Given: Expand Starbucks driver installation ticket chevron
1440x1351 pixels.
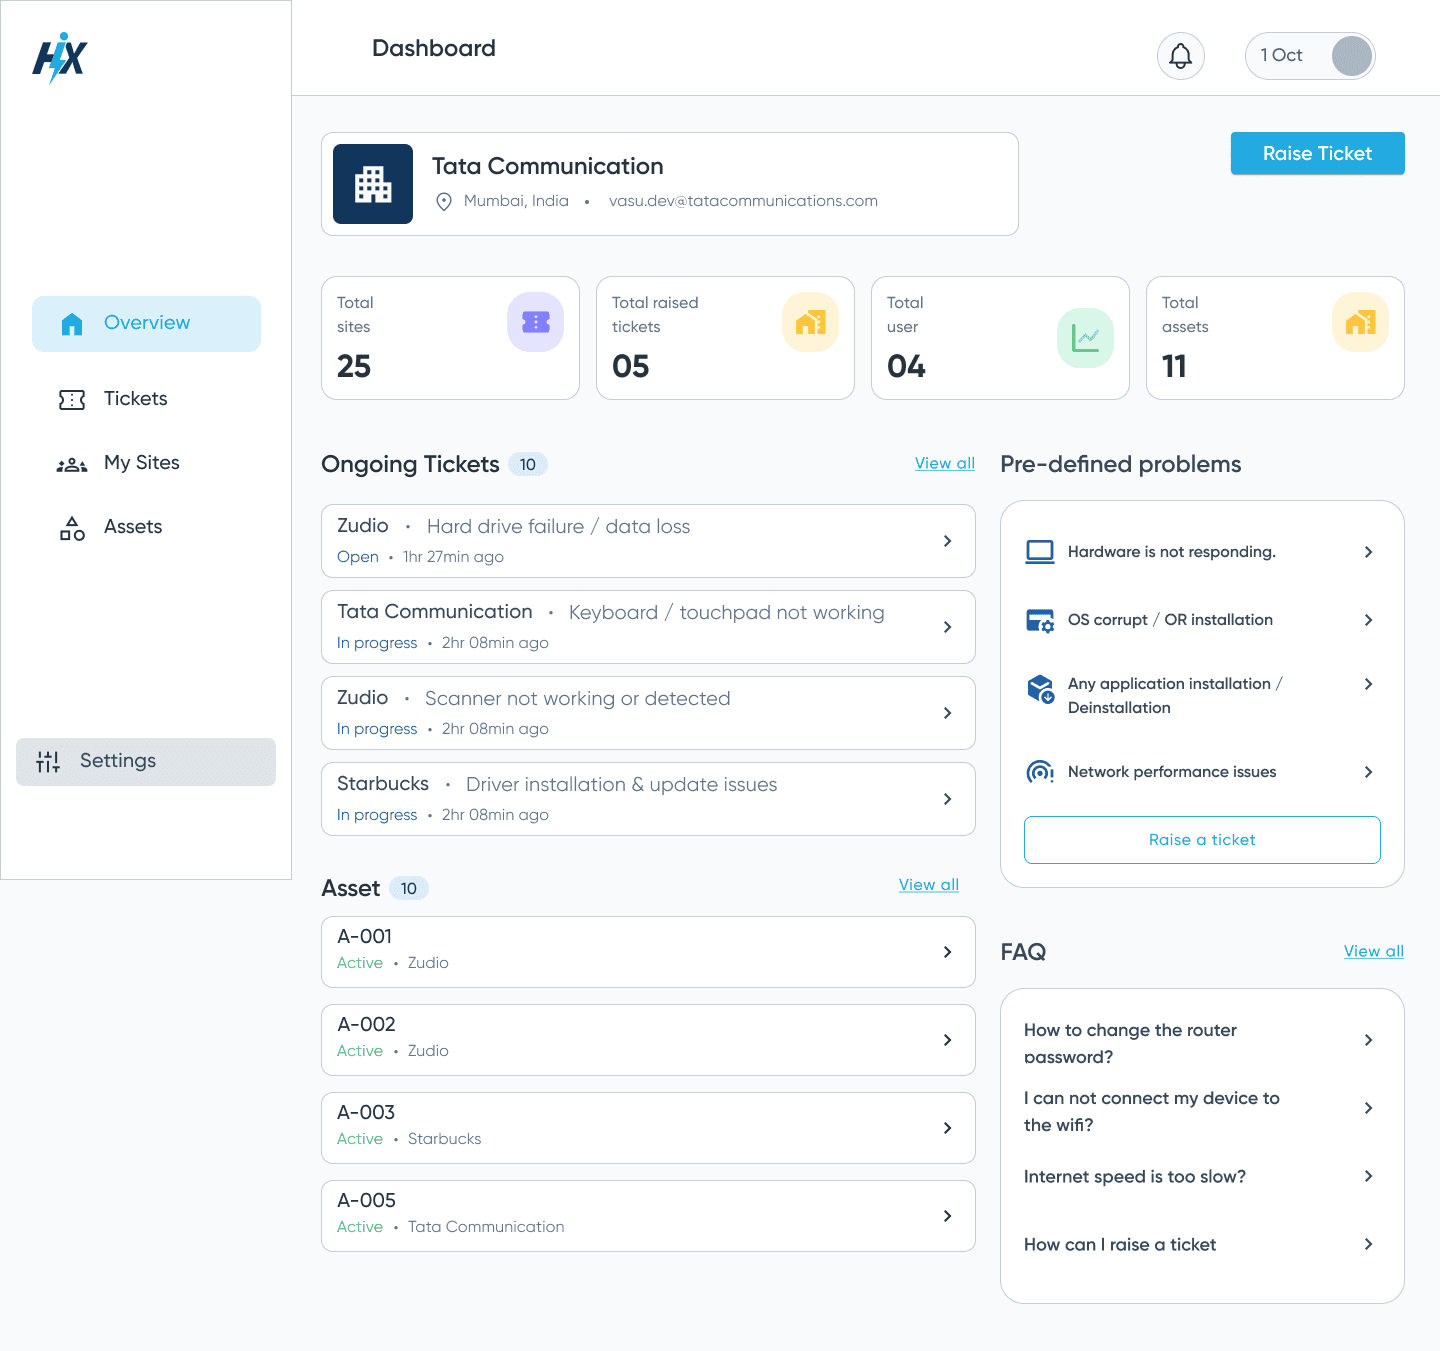Looking at the screenshot, I should point(947,799).
